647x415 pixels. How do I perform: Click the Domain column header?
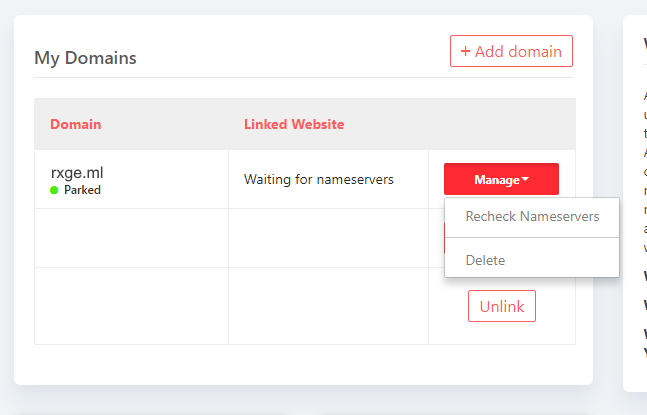click(76, 124)
